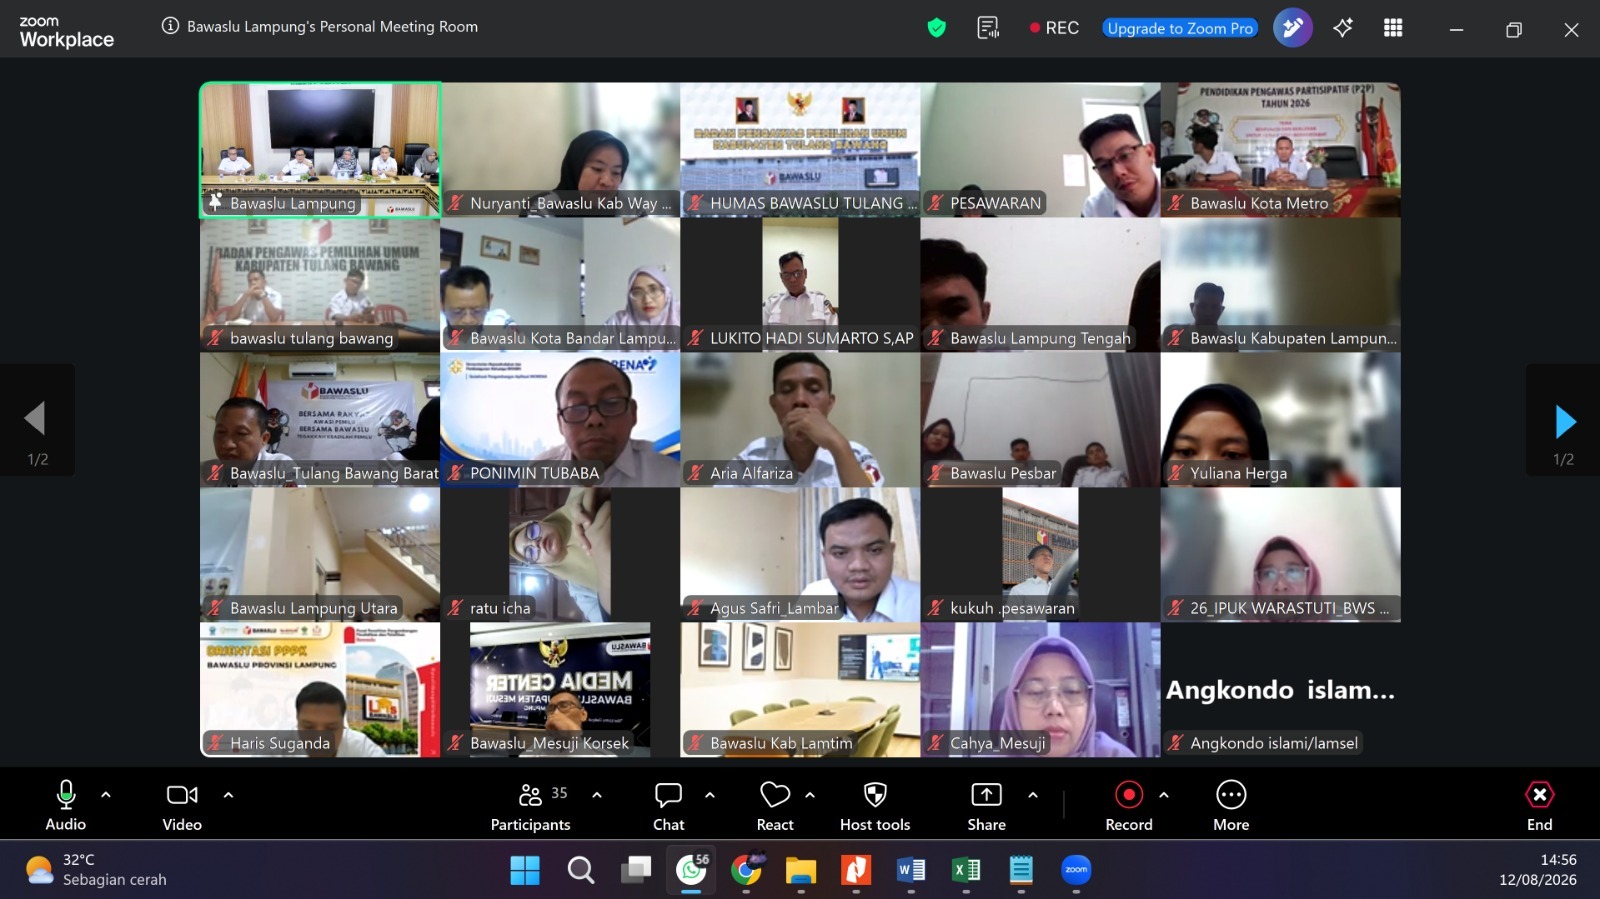The image size is (1600, 899).
Task: Expand the Record options arrow
Action: [1164, 795]
